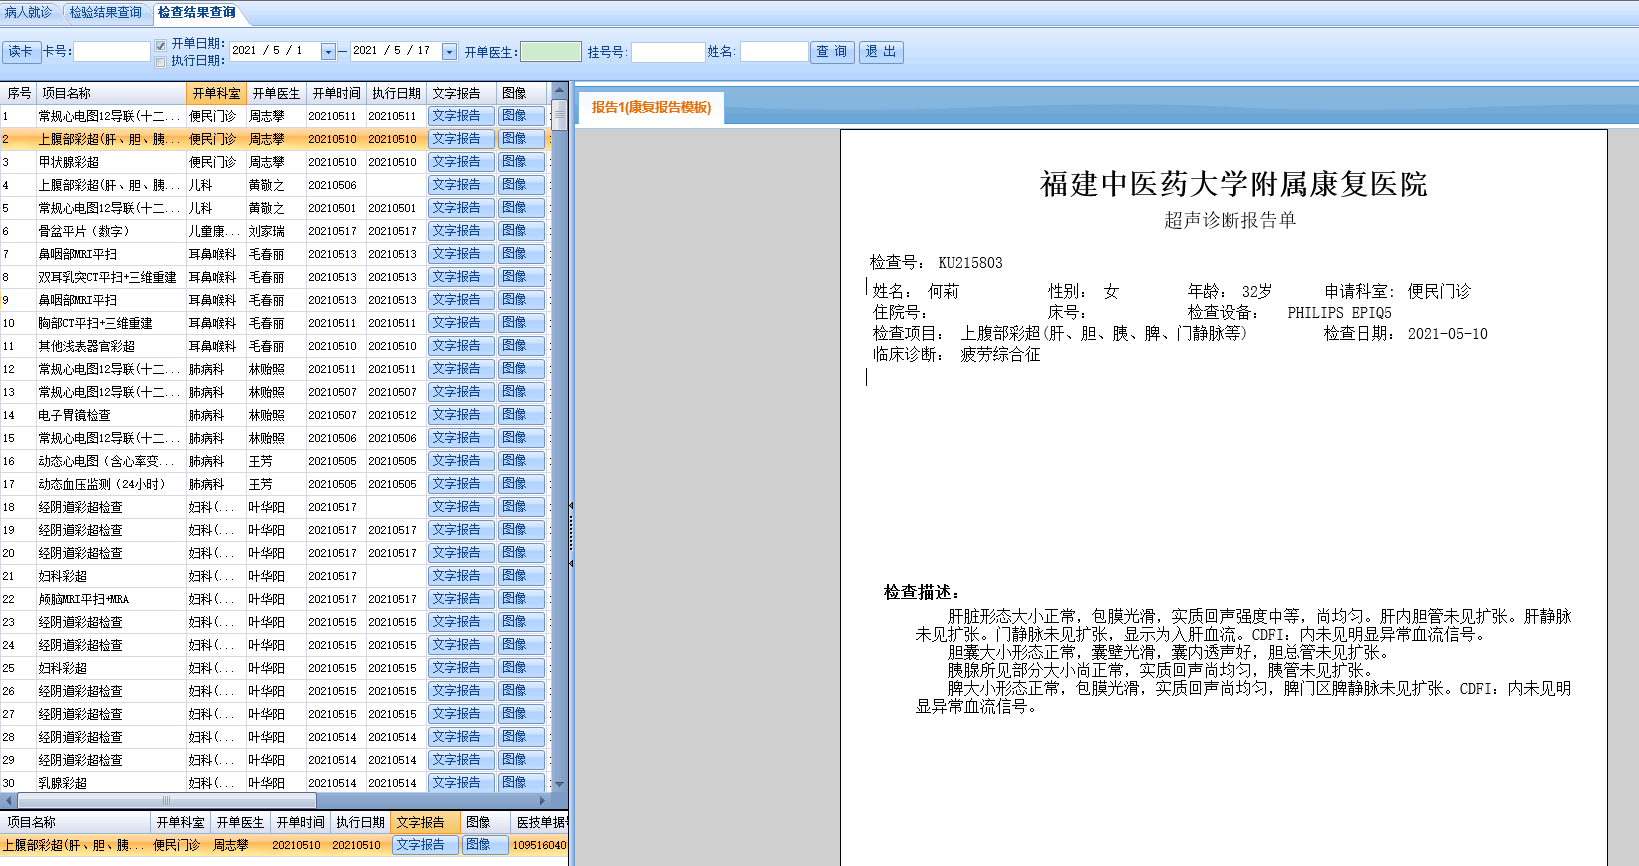The width and height of the screenshot is (1639, 866).
Task: Click the hospital title 福建中医药大学附属康复医院
Action: pyautogui.click(x=1233, y=185)
